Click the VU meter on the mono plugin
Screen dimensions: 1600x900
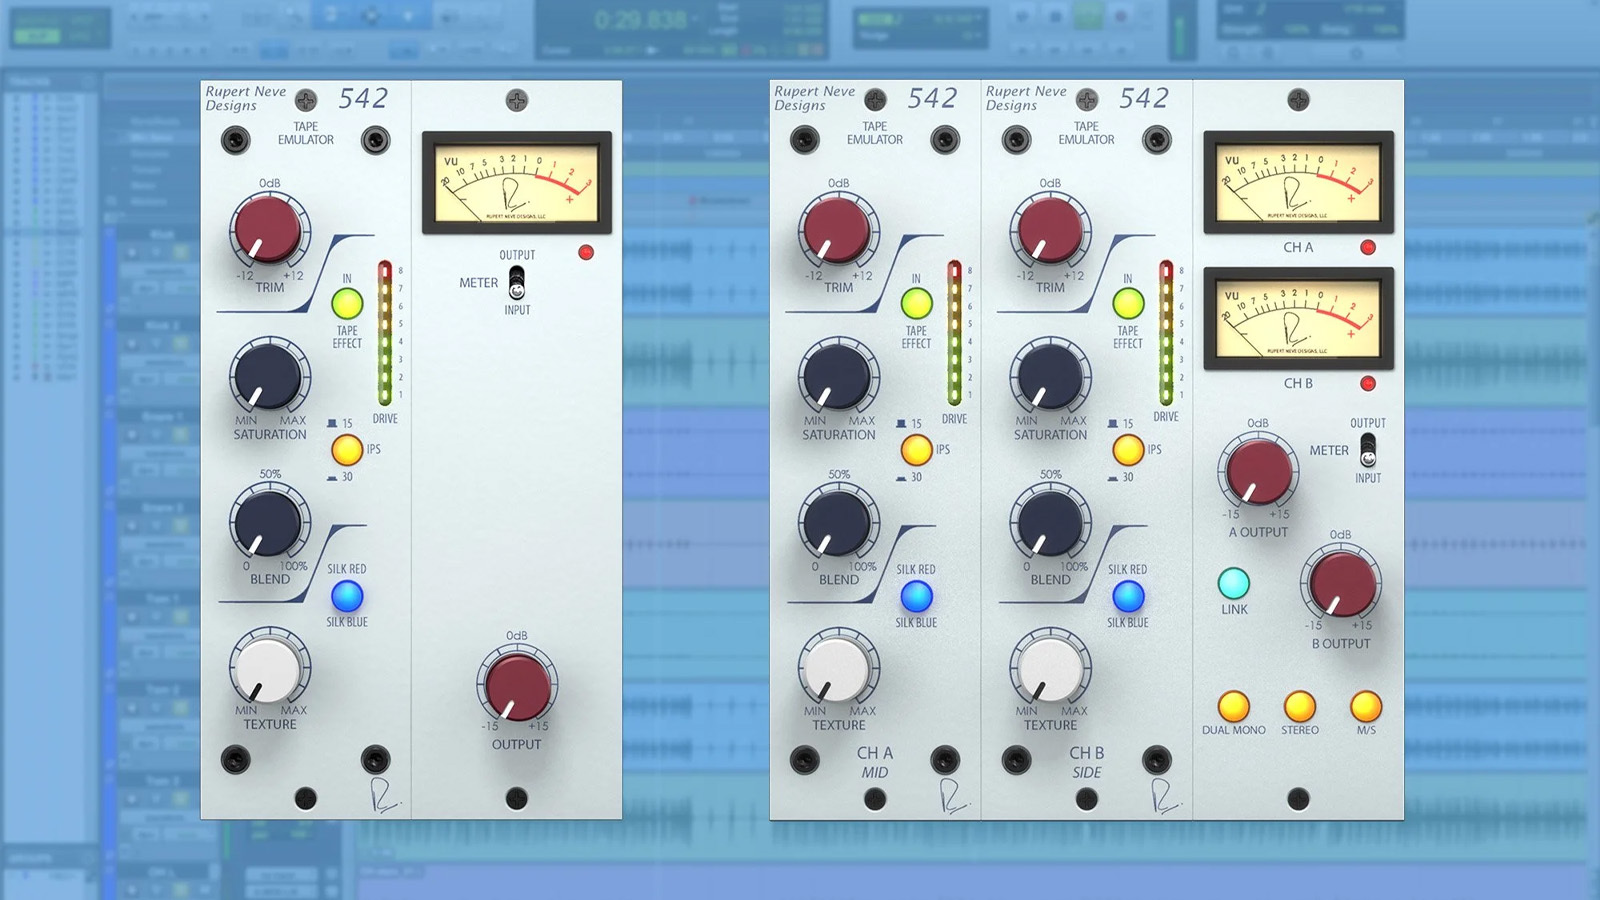pos(516,183)
